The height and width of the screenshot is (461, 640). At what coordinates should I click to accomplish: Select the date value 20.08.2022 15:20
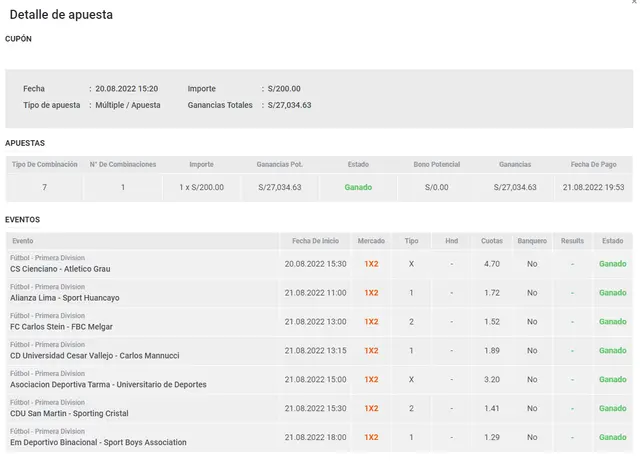(x=127, y=89)
